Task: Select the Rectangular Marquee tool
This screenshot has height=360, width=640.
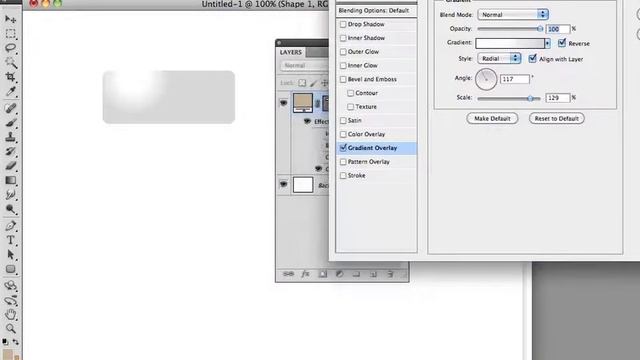Action: coord(11,33)
